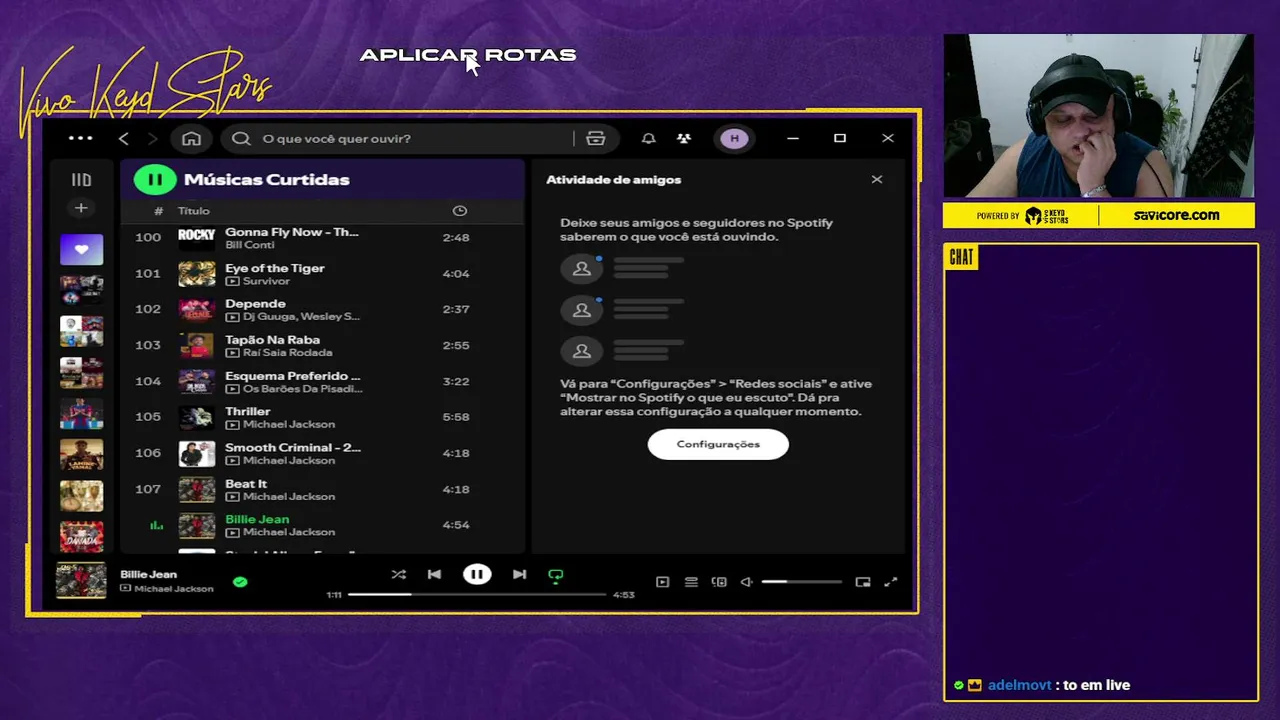Screen dimensions: 1280x720
Task: Sort by the 'Título' column header
Action: [193, 211]
